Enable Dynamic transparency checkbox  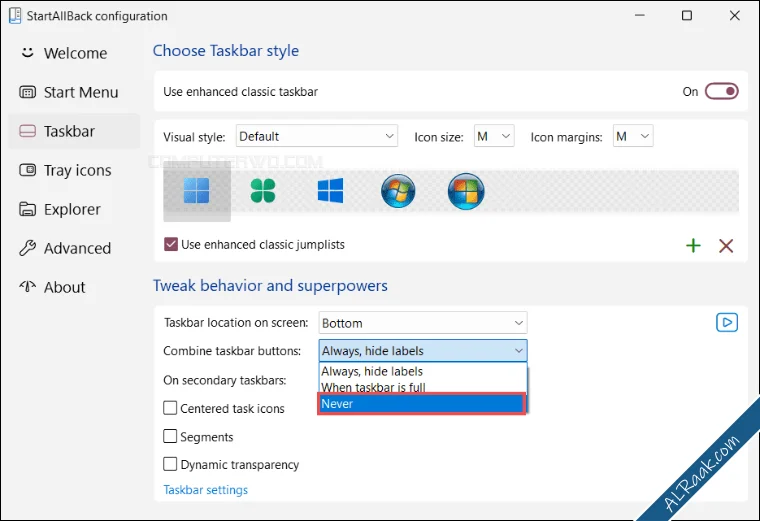coord(170,464)
